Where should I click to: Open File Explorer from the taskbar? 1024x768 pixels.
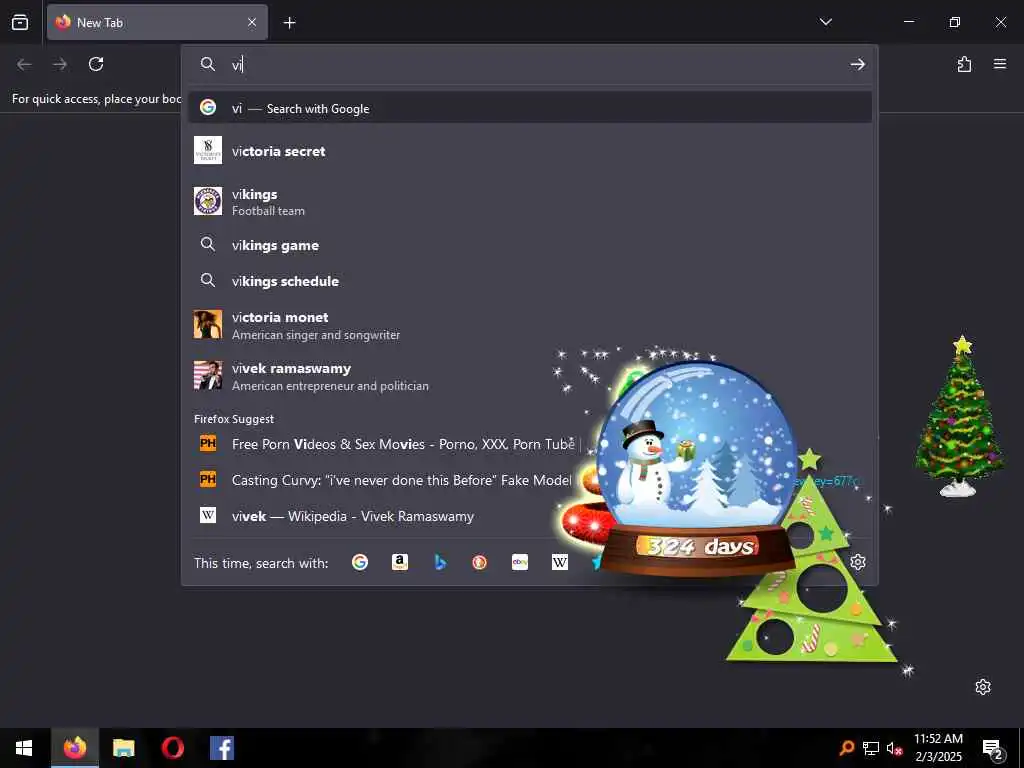[x=123, y=748]
